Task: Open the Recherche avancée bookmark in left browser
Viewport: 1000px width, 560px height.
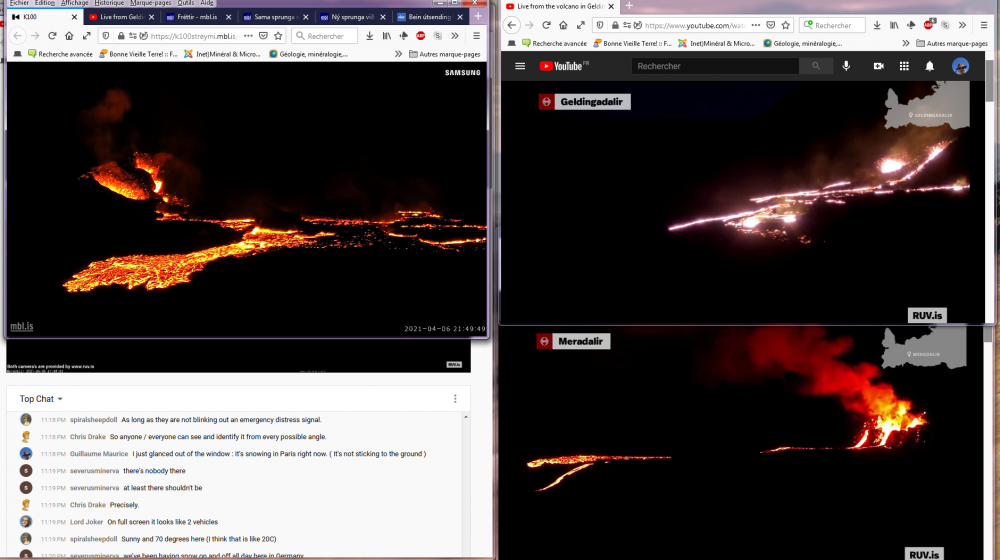Action: 61,54
